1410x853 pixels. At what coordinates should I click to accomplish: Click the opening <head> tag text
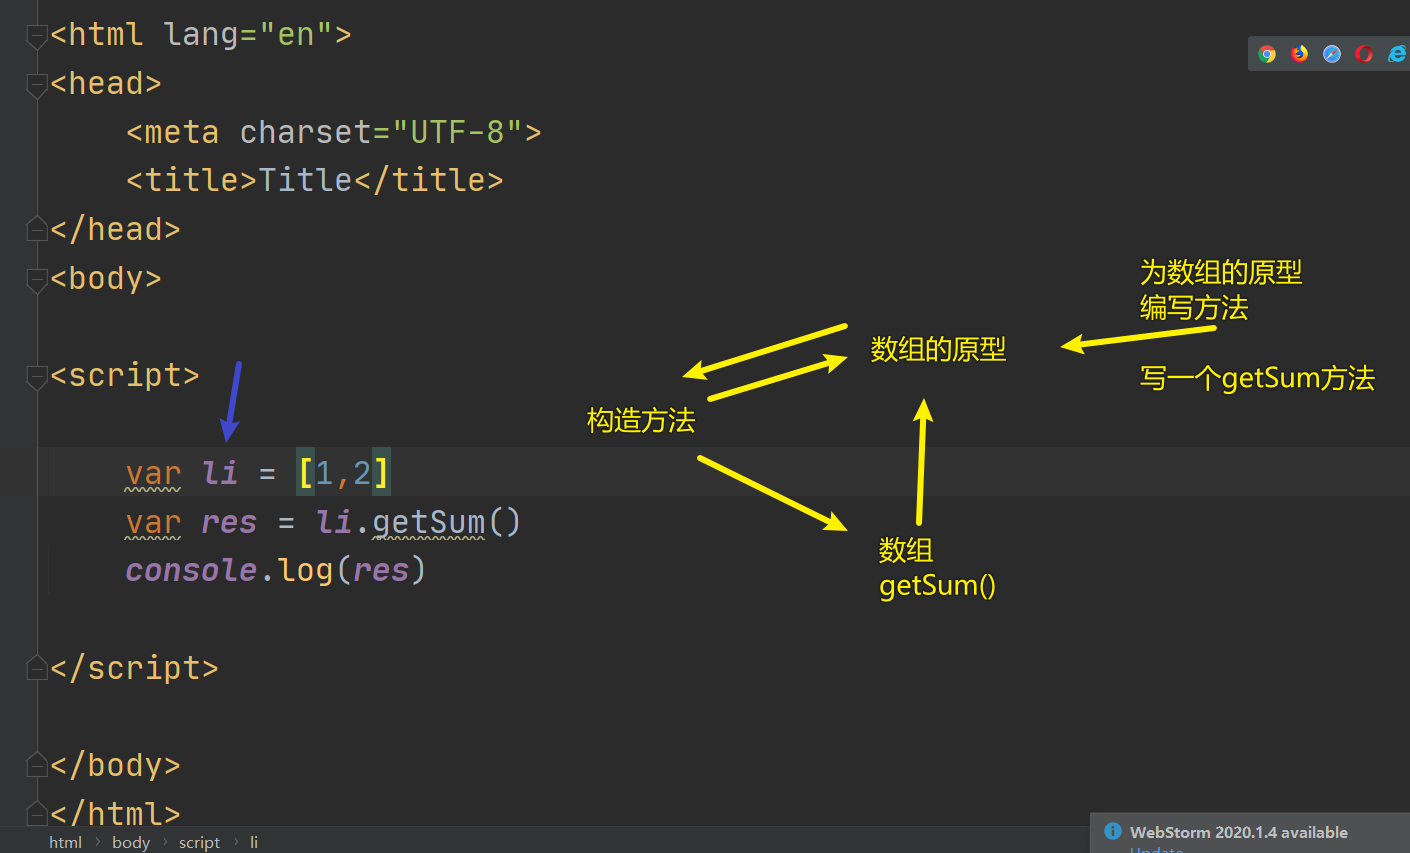click(x=106, y=83)
